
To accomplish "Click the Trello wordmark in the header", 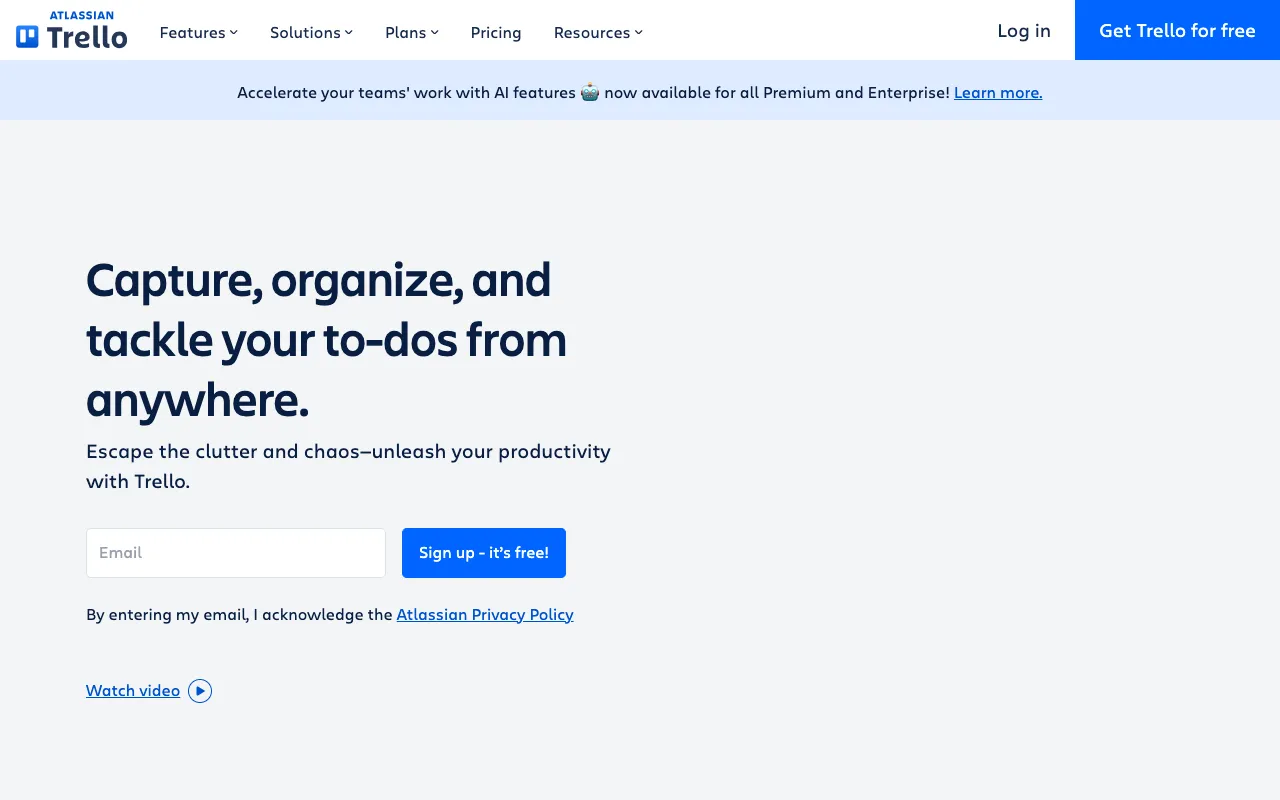I will 86,36.
